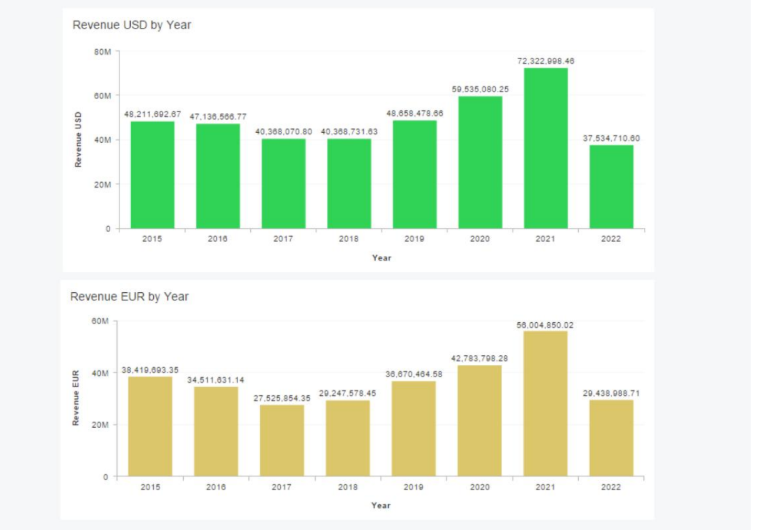Select the 2016 green bar in USD chart
The image size is (763, 530).
click(x=218, y=176)
